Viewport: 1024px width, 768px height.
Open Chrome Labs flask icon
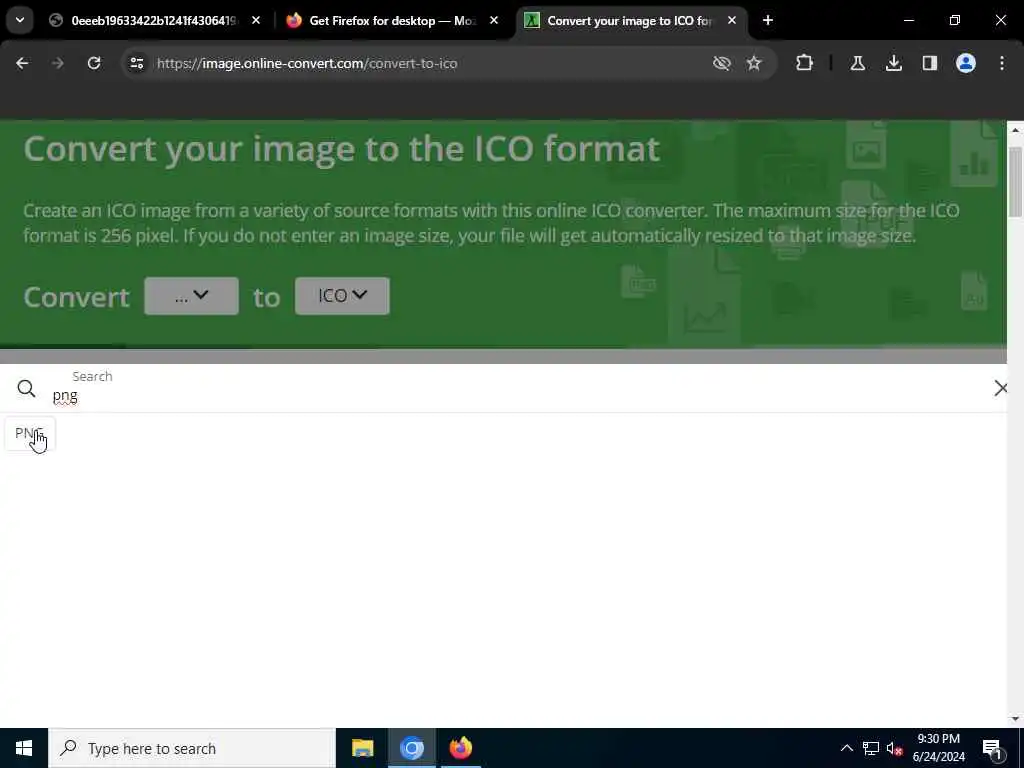857,63
